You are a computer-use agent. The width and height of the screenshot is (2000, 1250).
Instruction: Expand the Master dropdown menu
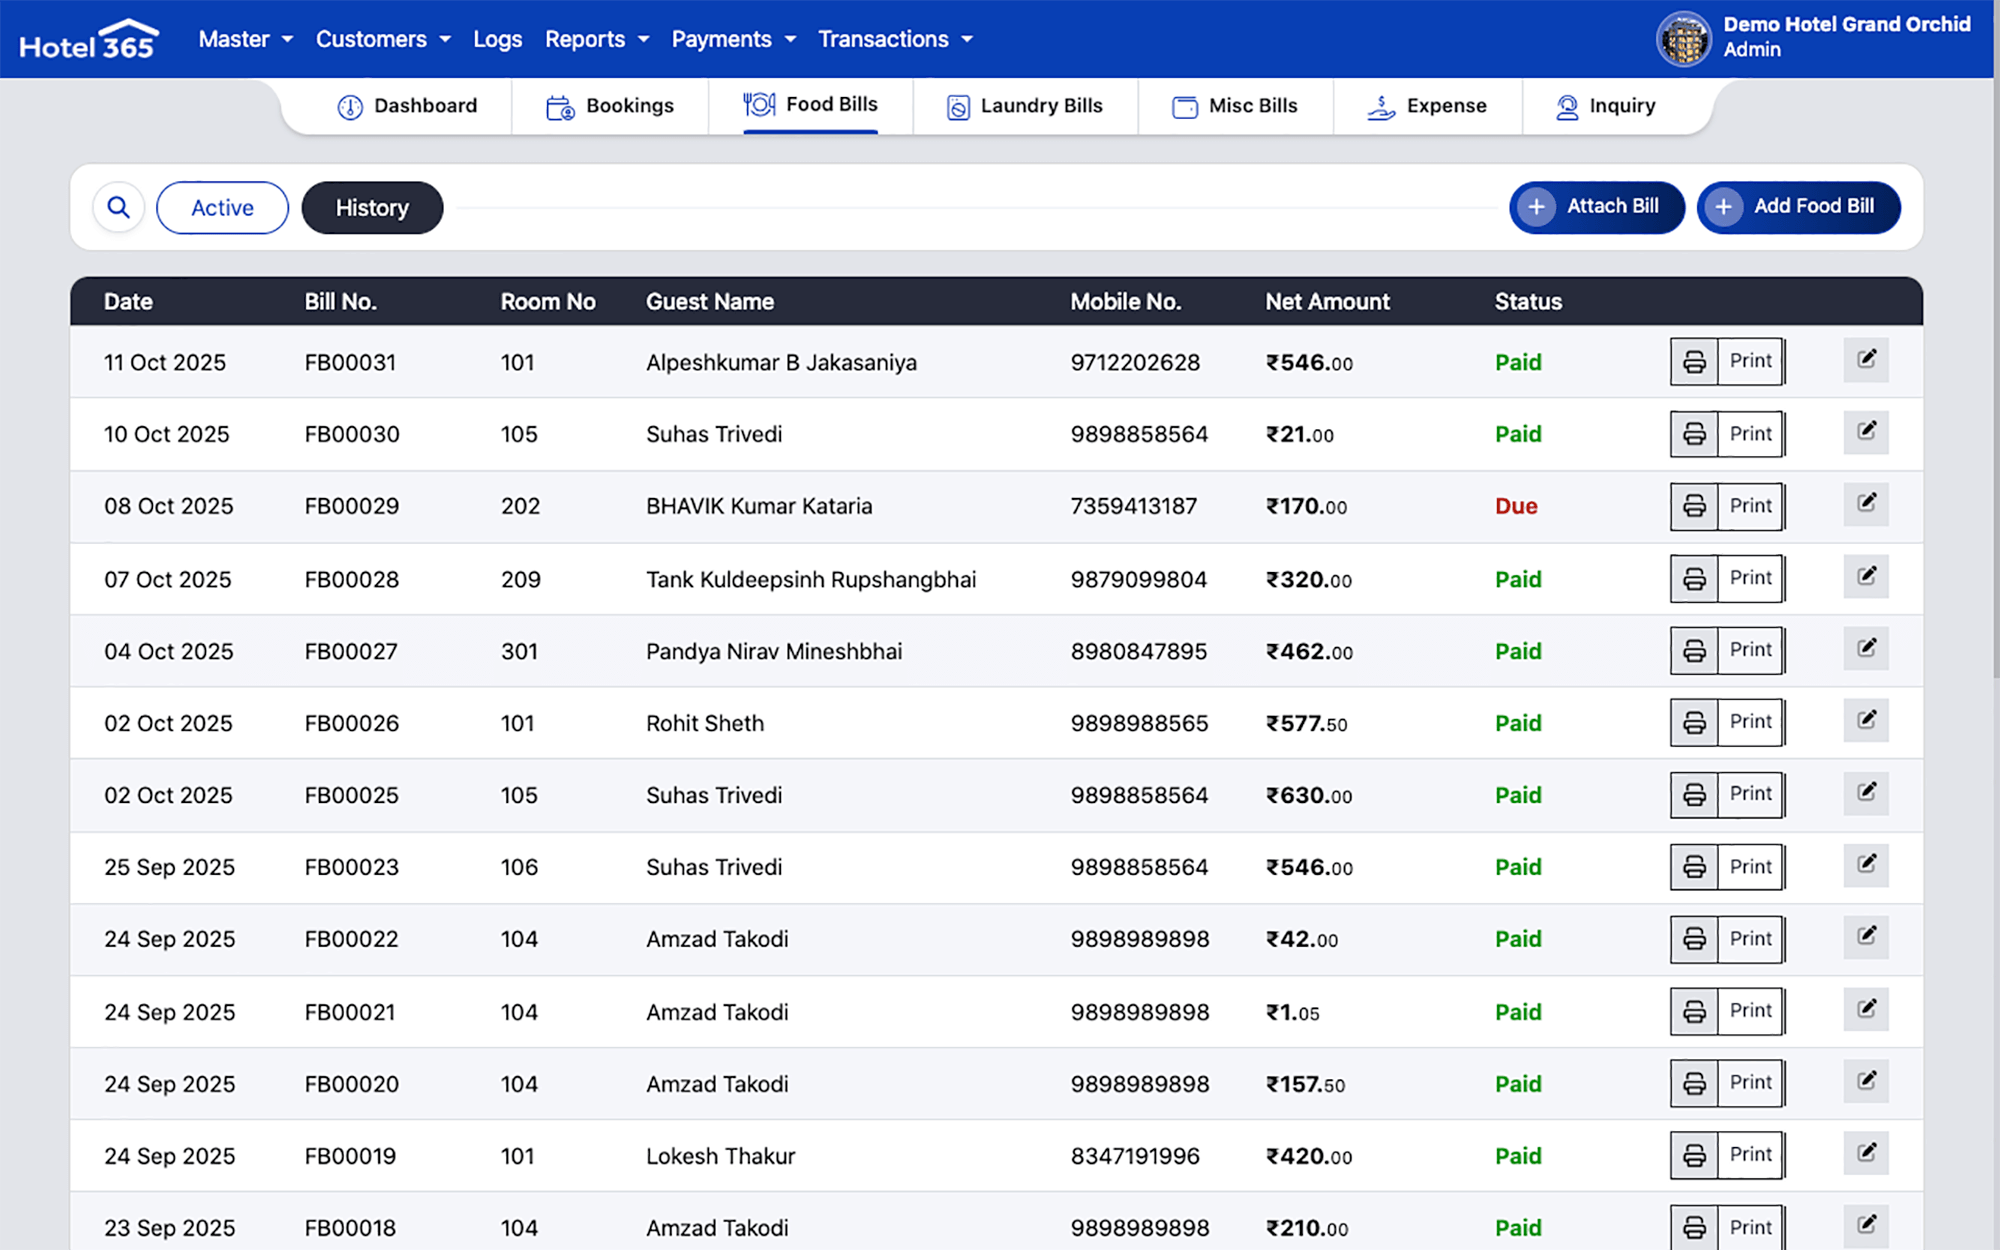click(x=245, y=39)
